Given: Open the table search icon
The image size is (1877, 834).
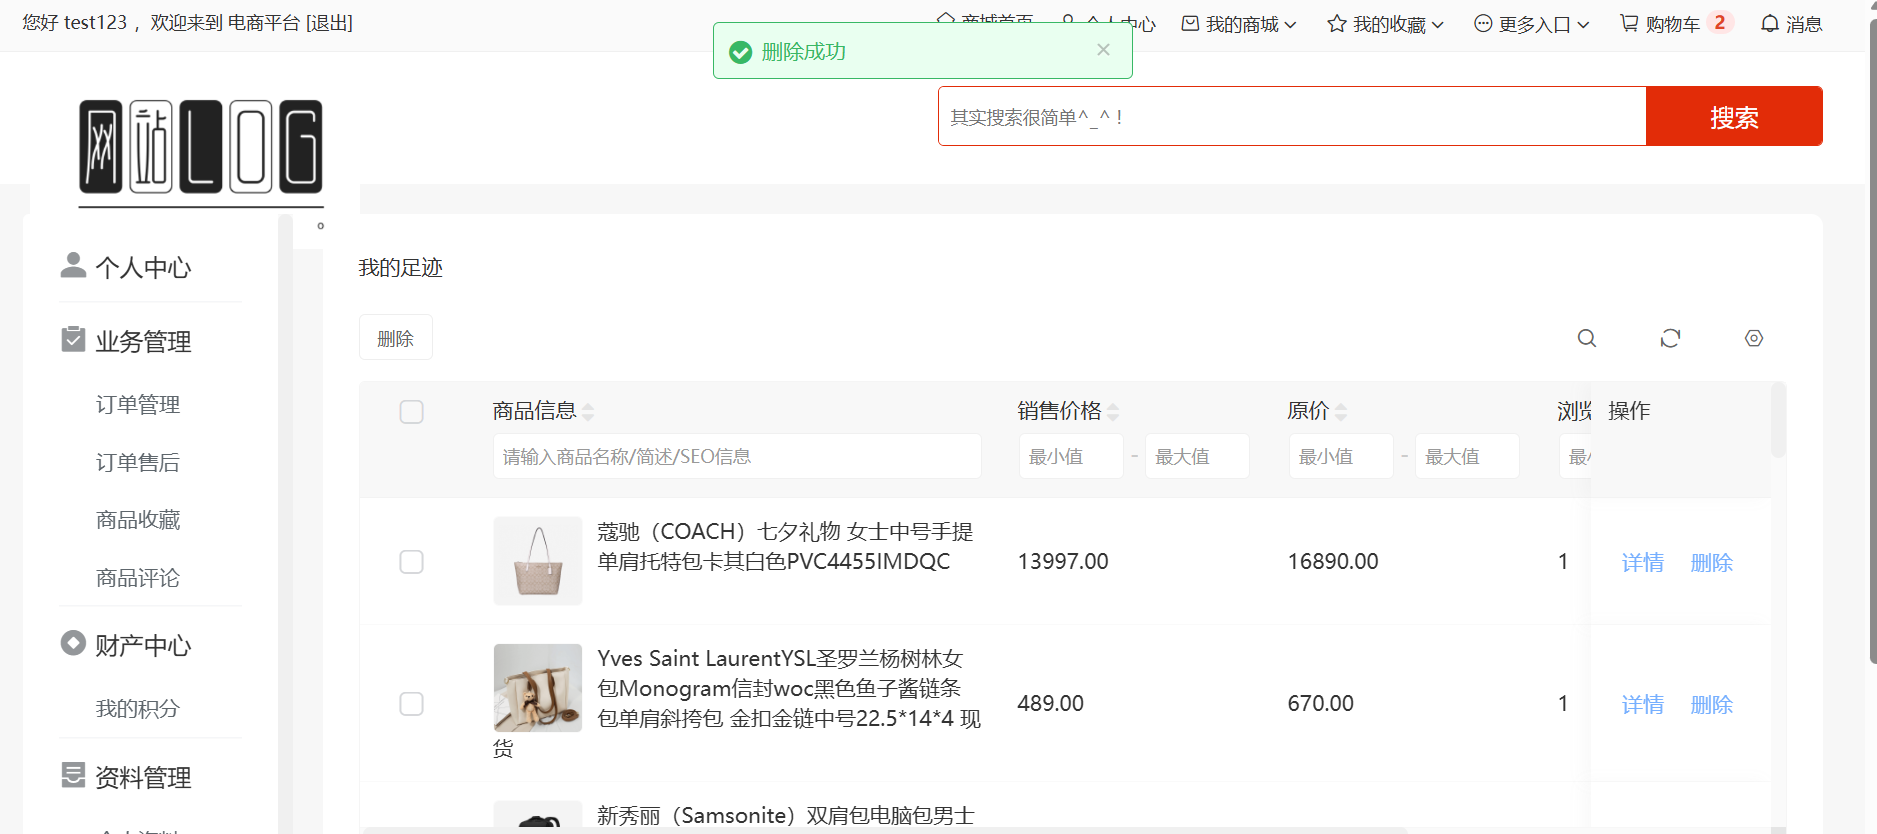Looking at the screenshot, I should coord(1587,338).
